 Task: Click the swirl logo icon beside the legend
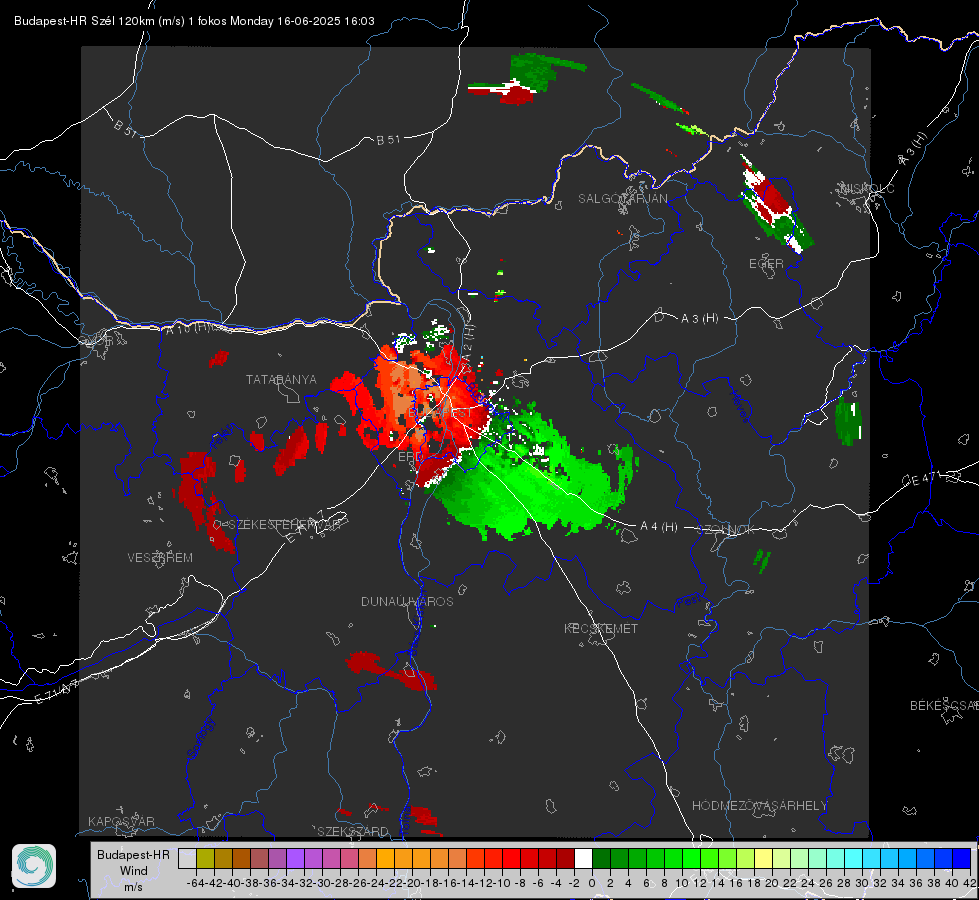point(34,866)
